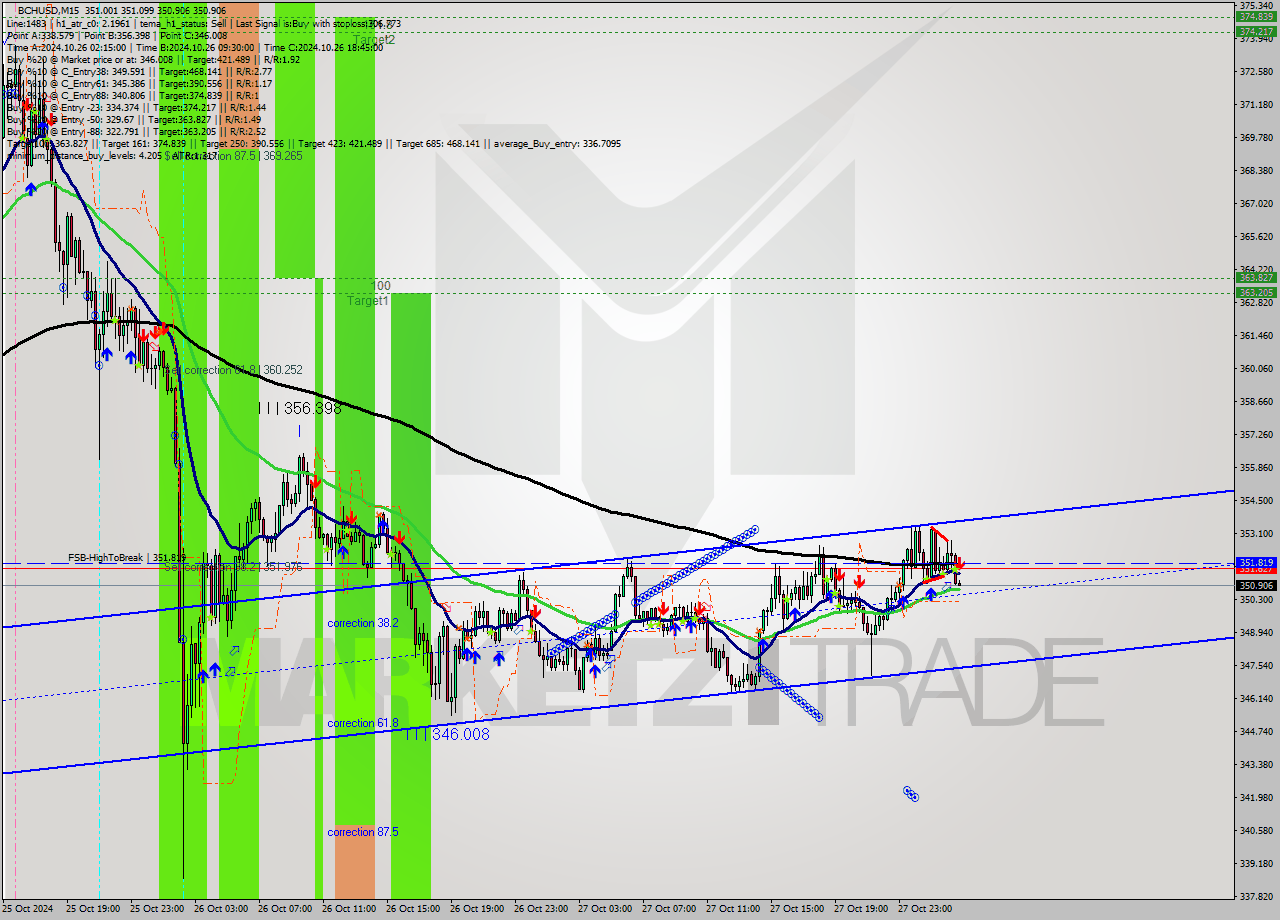Click the blue 351.819 price tag
1280x920 pixels.
coord(1256,562)
